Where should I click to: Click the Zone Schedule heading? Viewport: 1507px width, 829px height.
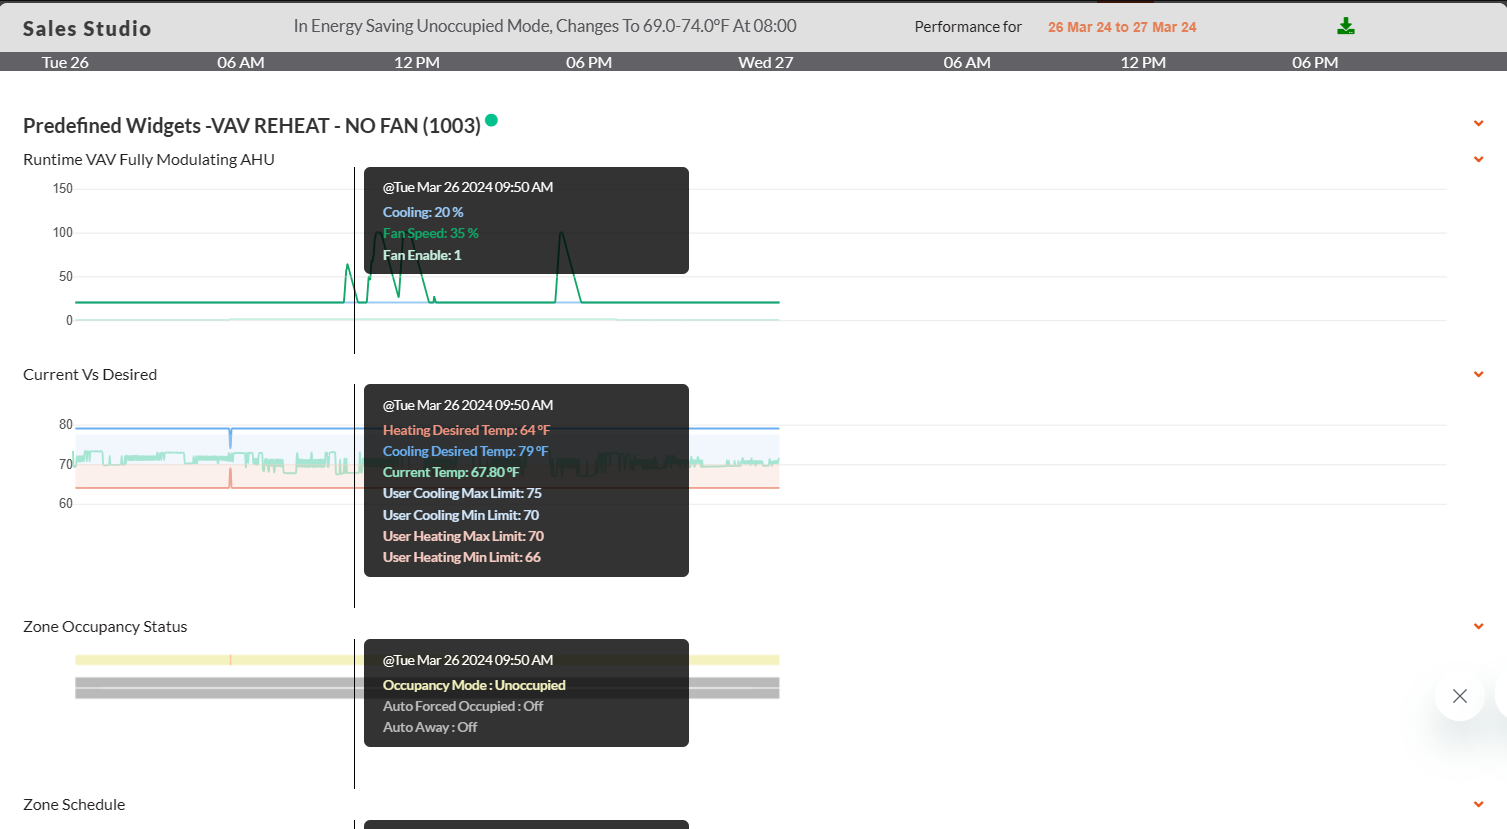[x=74, y=804]
